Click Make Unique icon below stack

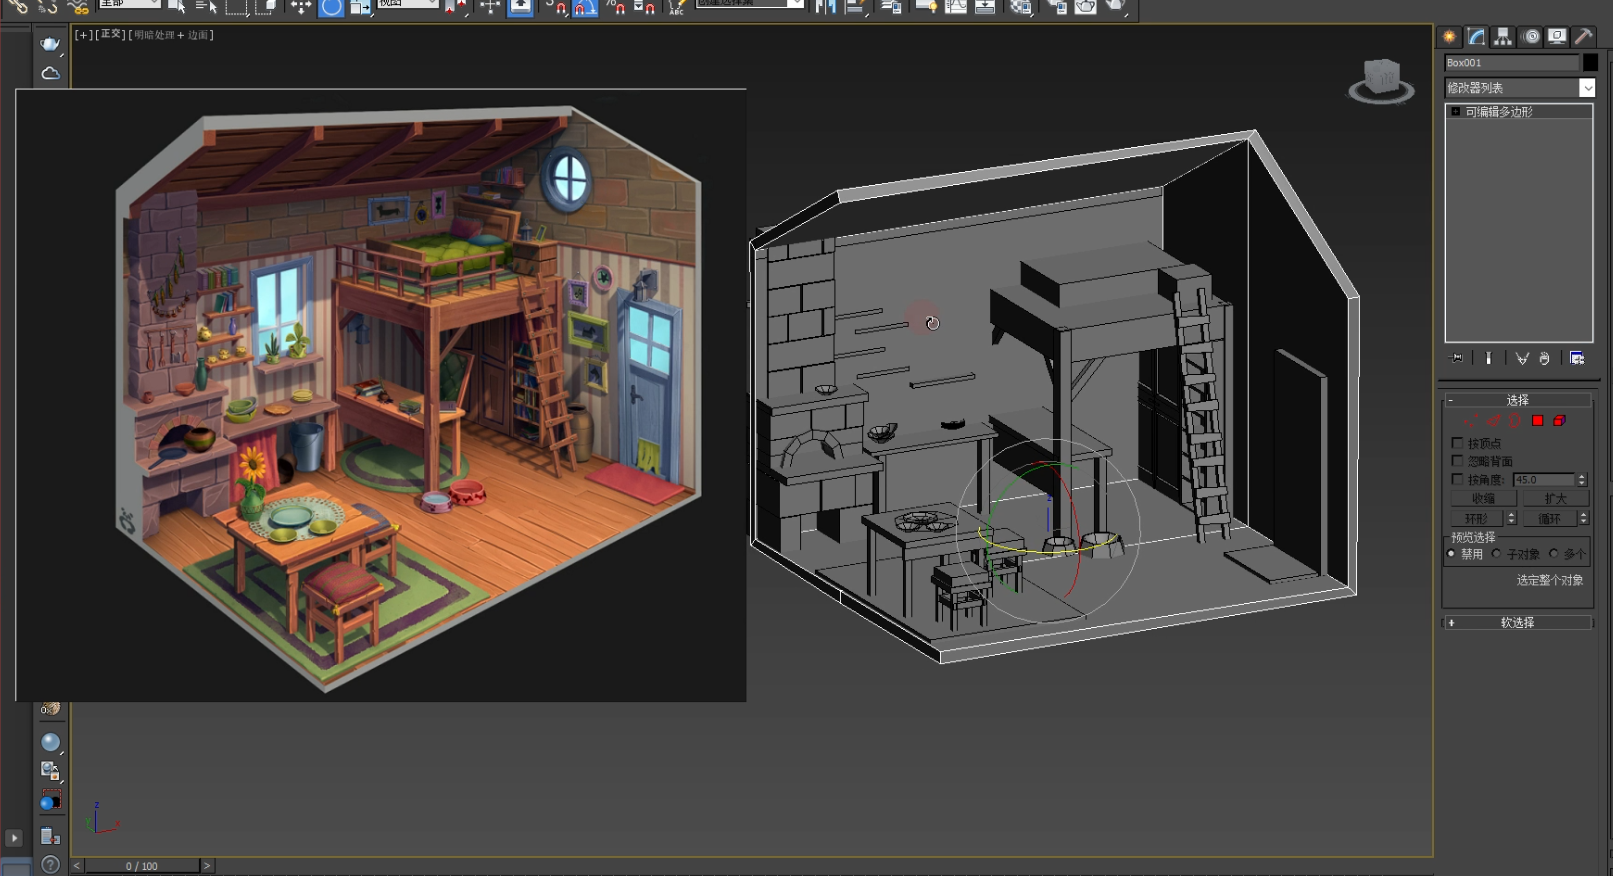(x=1521, y=358)
